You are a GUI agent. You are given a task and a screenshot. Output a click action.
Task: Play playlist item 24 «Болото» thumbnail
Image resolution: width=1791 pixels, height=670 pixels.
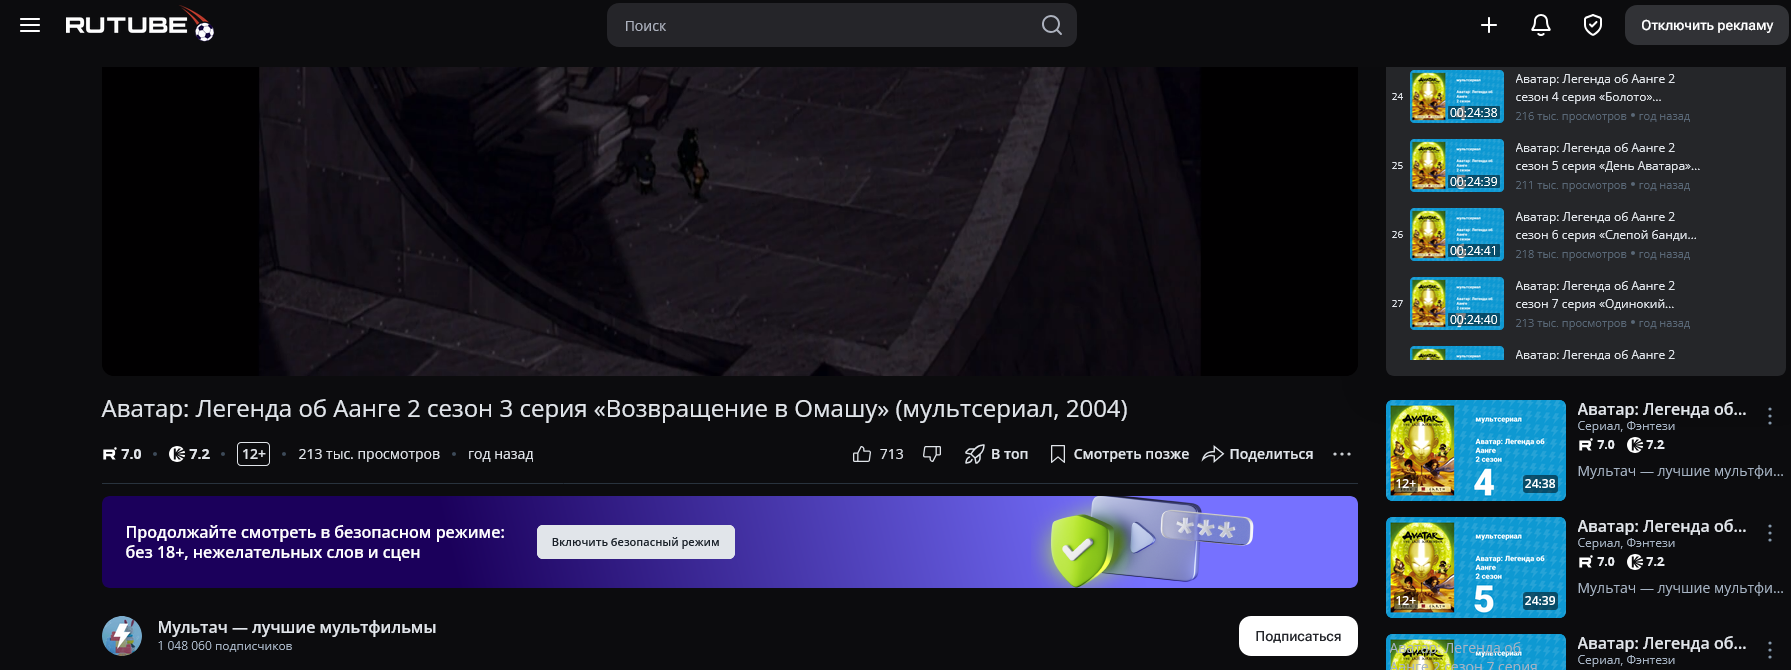coord(1457,97)
